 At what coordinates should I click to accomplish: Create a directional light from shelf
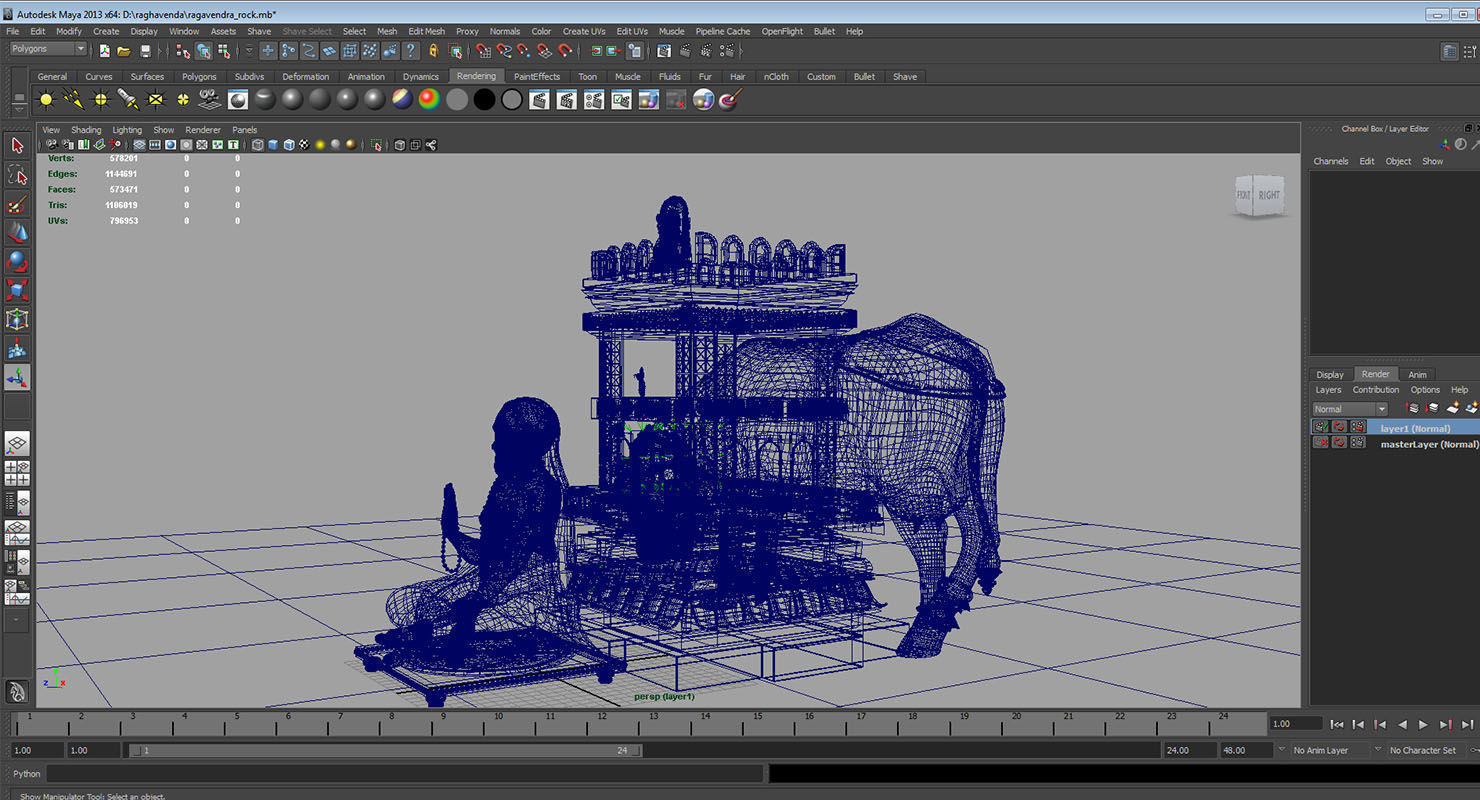click(73, 100)
